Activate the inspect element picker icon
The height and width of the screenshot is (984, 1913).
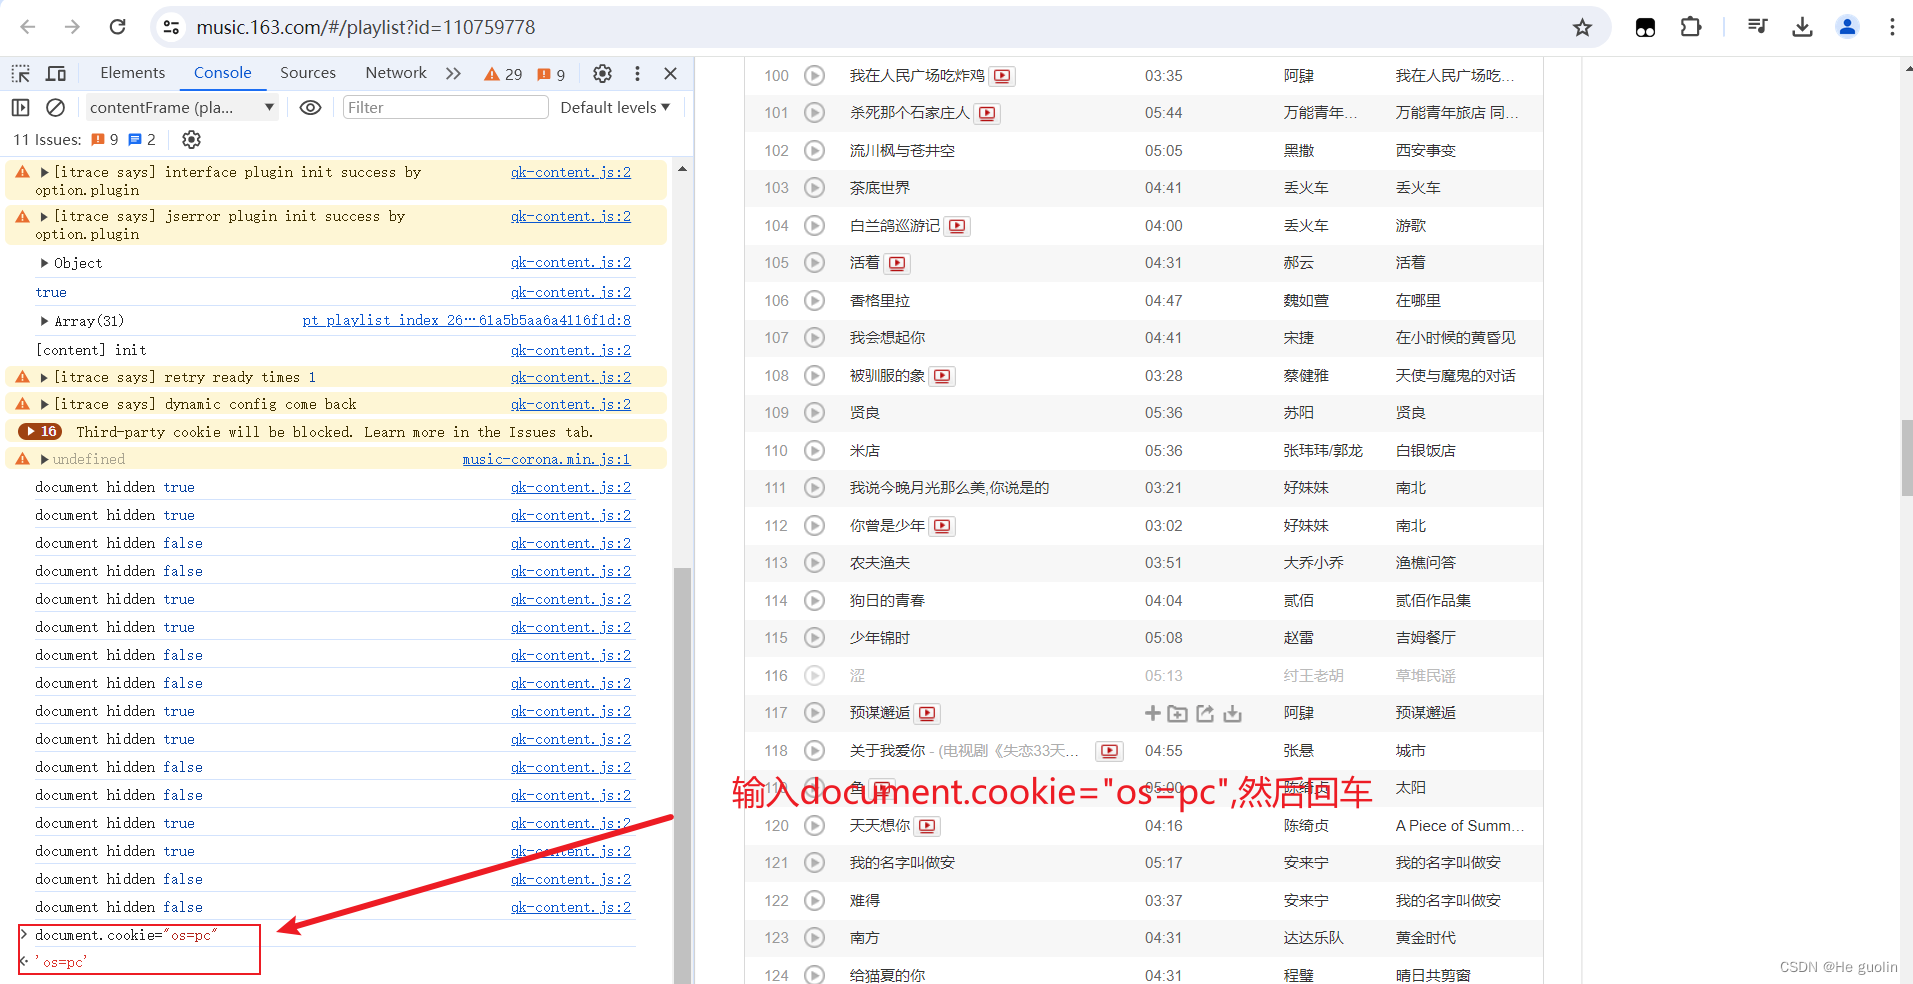[21, 73]
